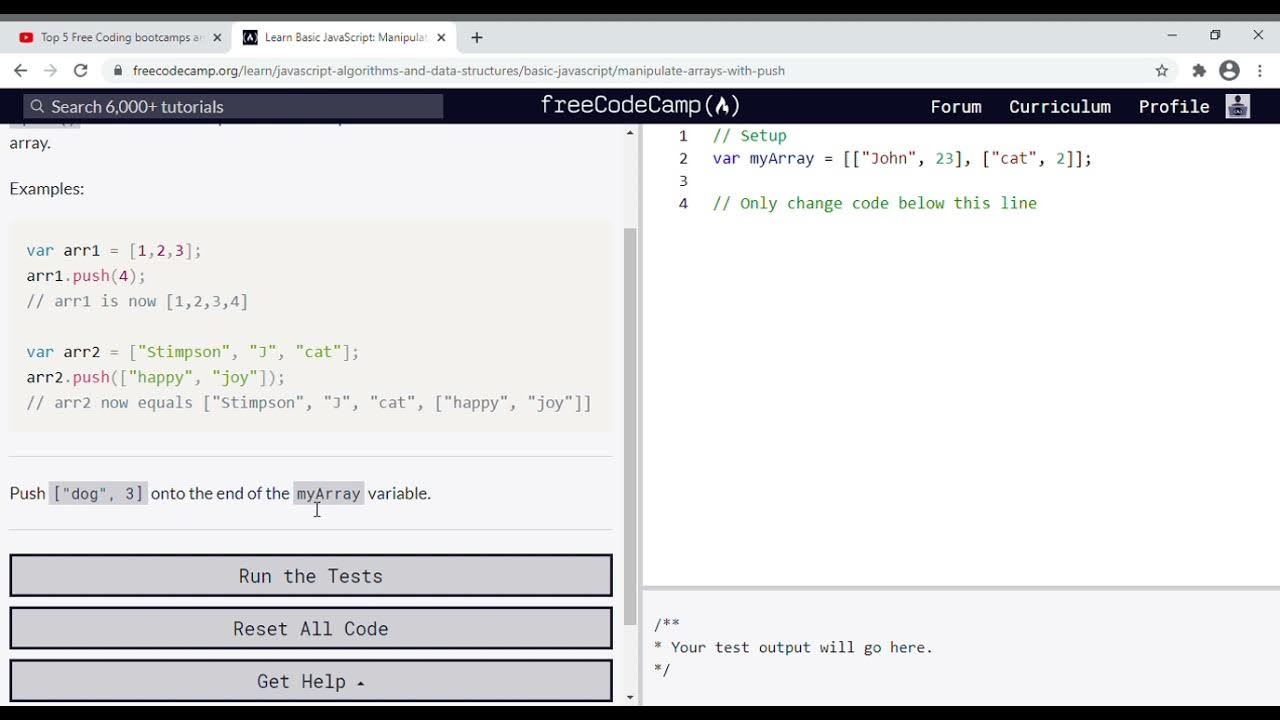This screenshot has height=720, width=1280.
Task: Click the address bar URL
Action: 458,71
